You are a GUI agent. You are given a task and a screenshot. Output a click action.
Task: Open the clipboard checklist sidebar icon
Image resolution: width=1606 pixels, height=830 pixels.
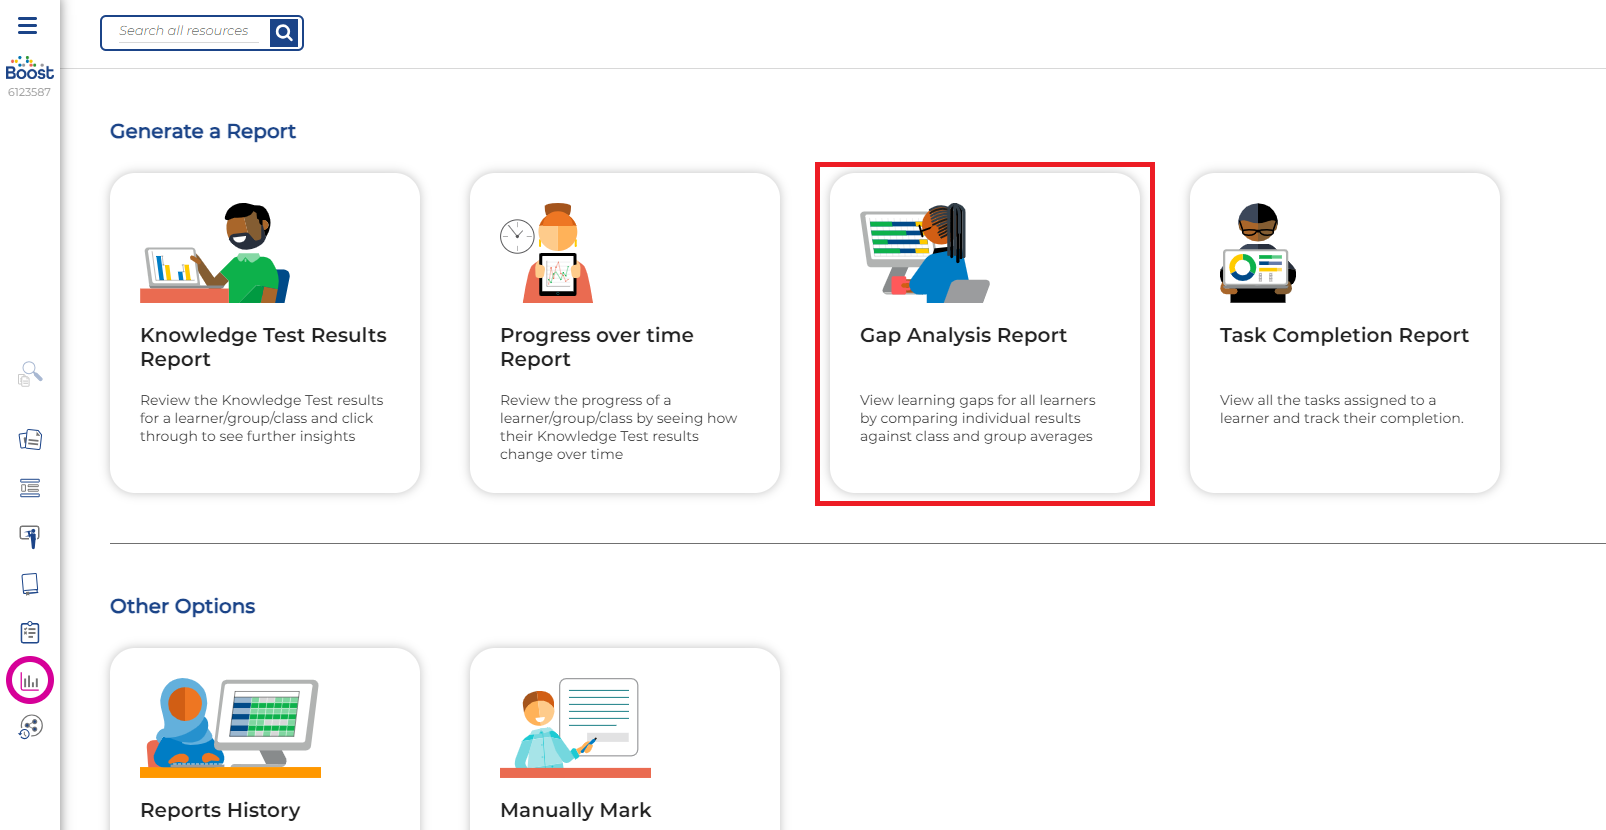pyautogui.click(x=30, y=632)
